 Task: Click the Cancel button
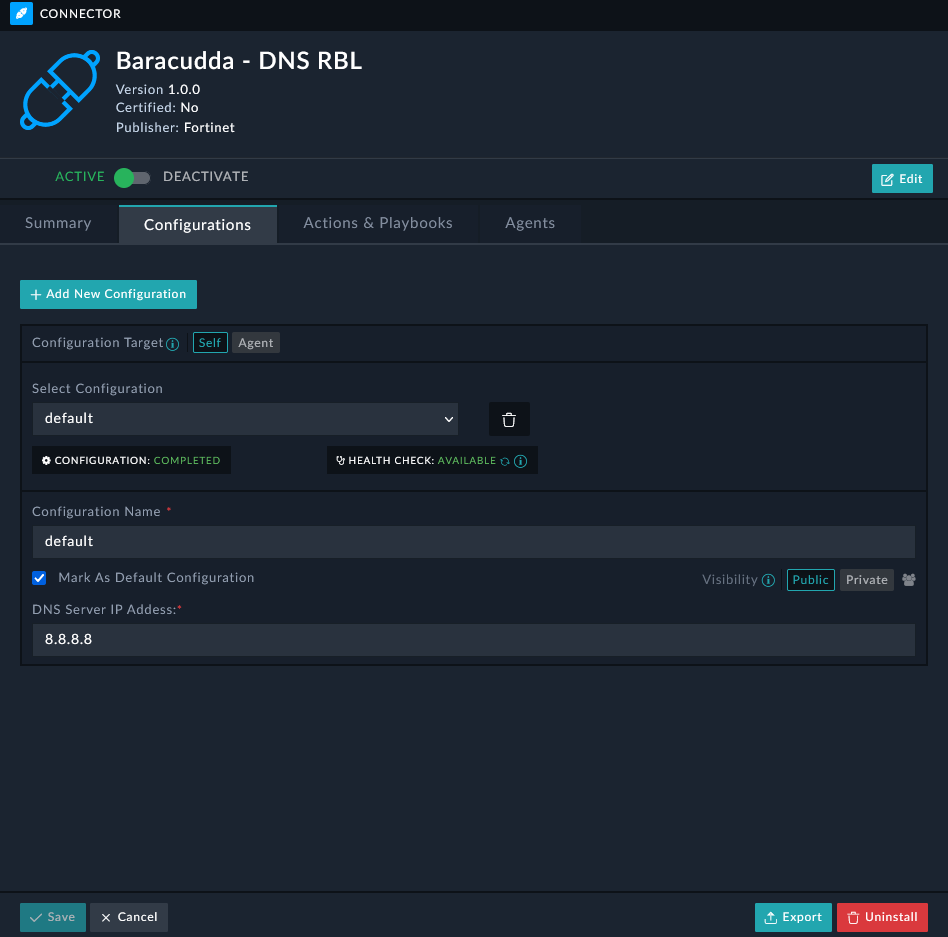tap(129, 918)
